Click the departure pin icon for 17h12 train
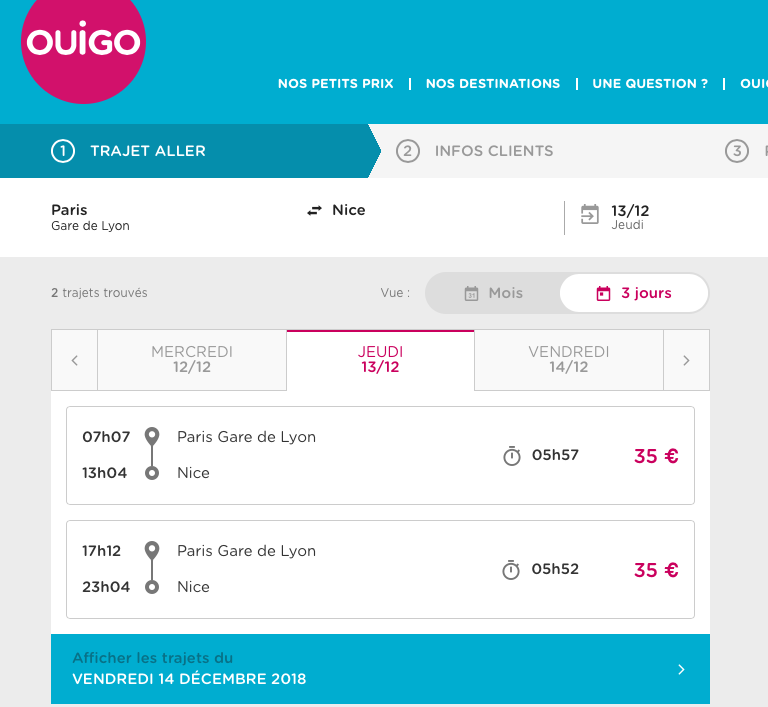 (152, 550)
